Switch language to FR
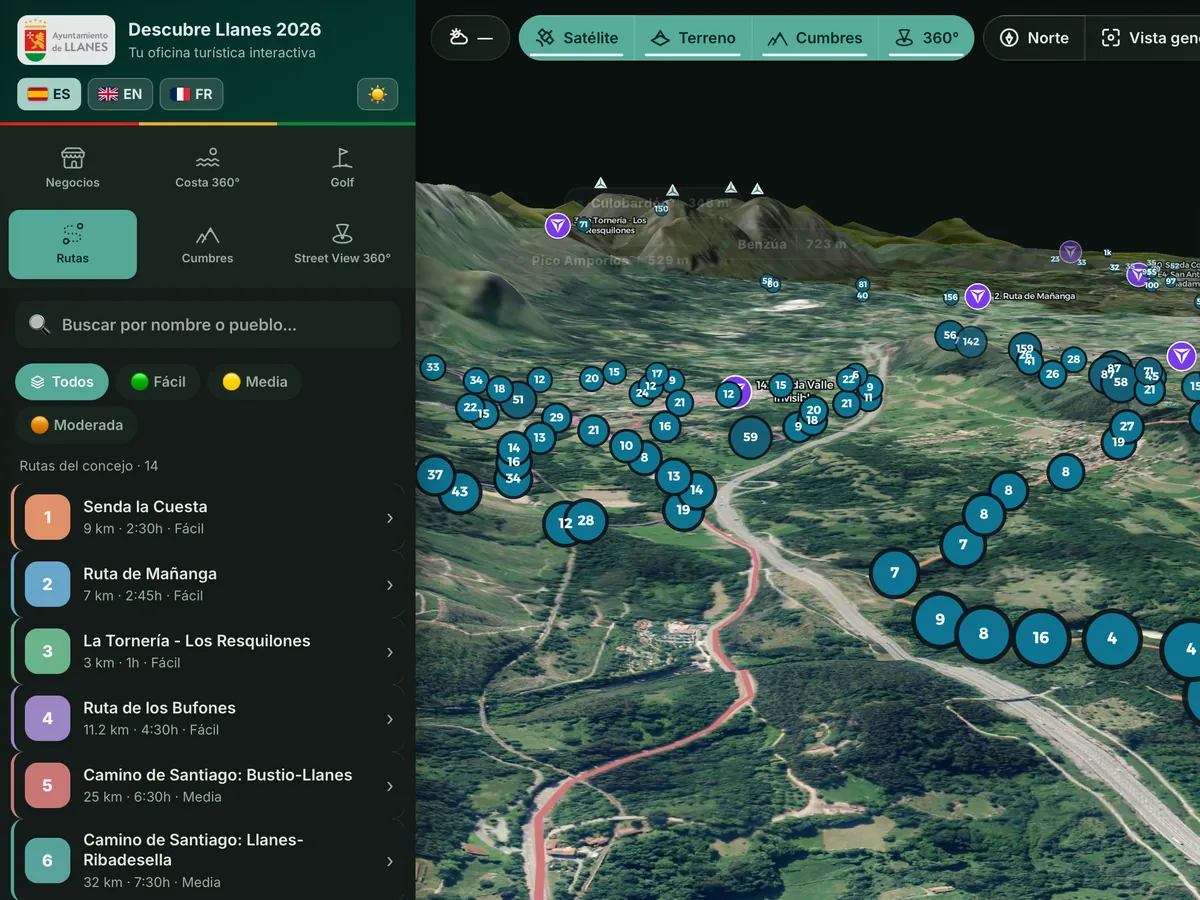The width and height of the screenshot is (1200, 900). (191, 94)
